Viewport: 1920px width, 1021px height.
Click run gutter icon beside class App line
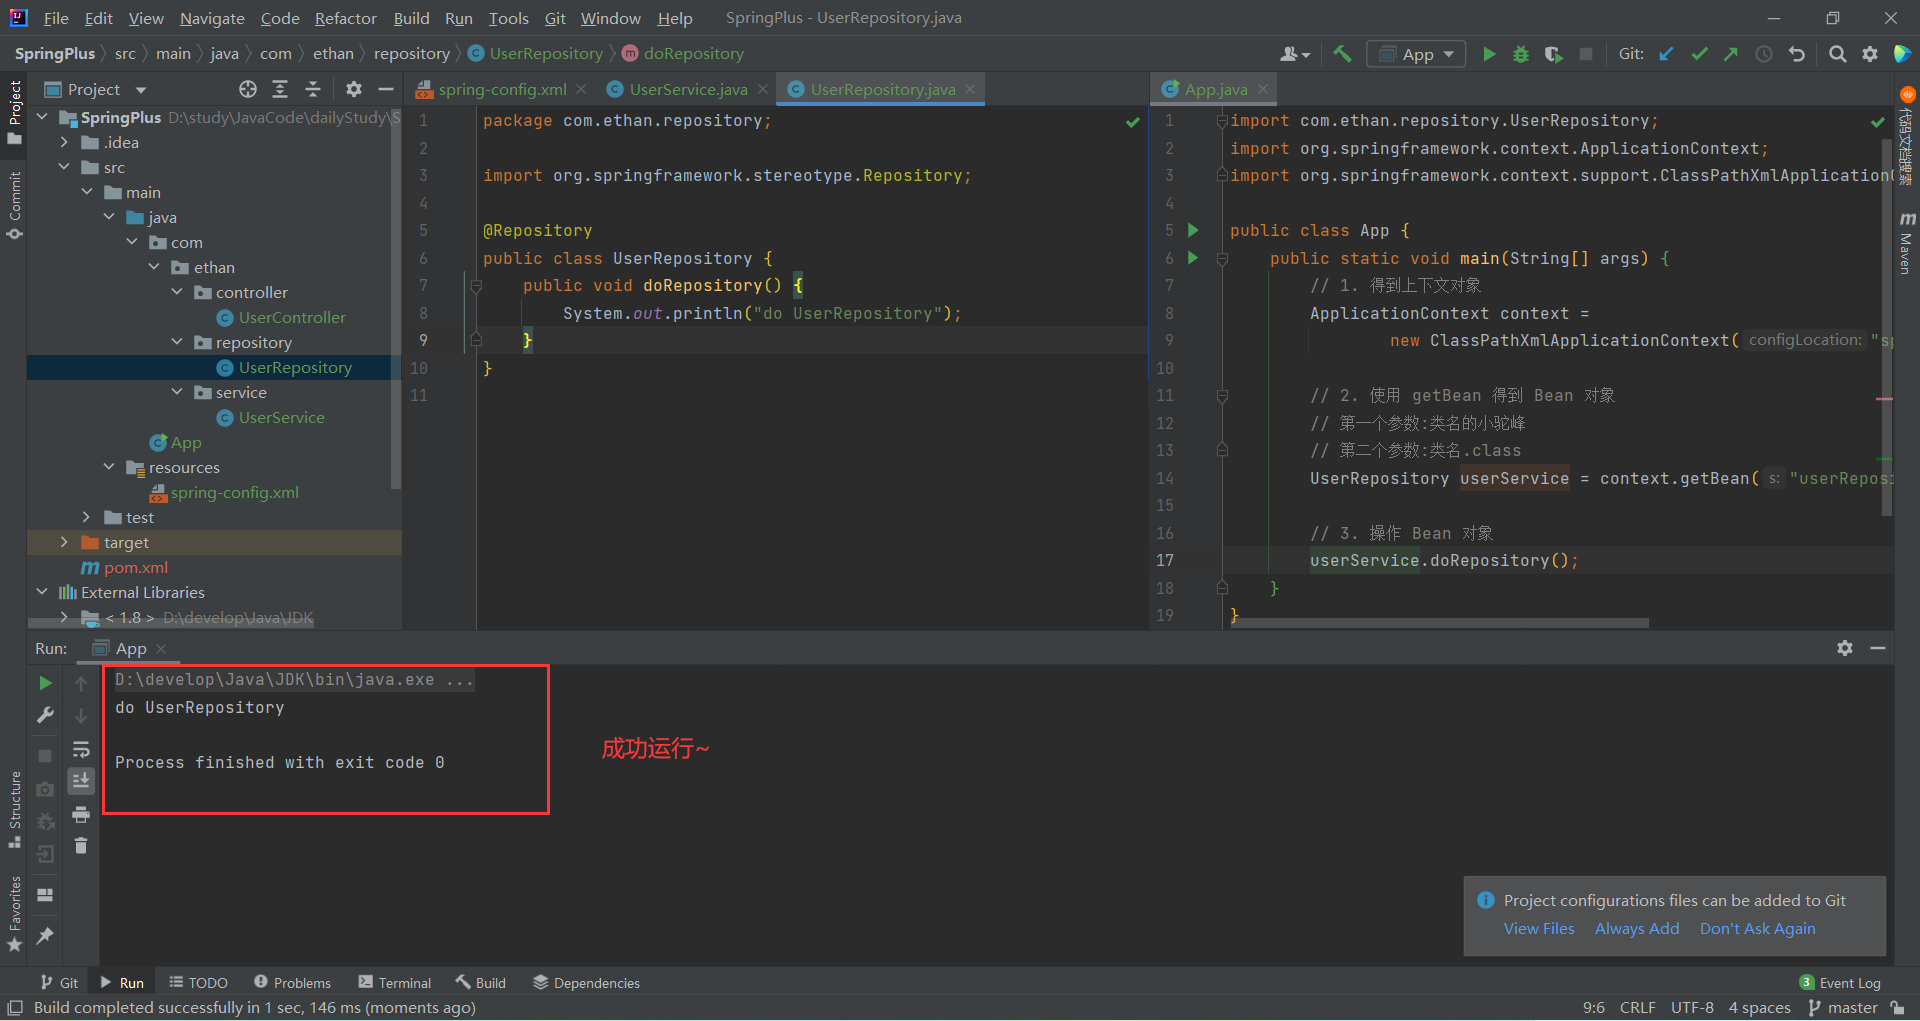[x=1192, y=230]
